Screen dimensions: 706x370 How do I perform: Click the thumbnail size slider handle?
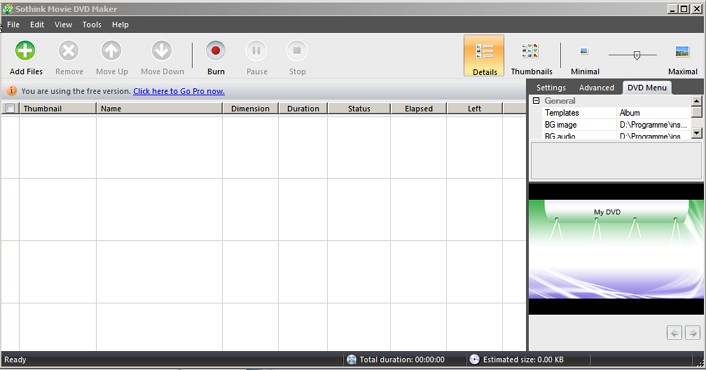click(x=637, y=55)
